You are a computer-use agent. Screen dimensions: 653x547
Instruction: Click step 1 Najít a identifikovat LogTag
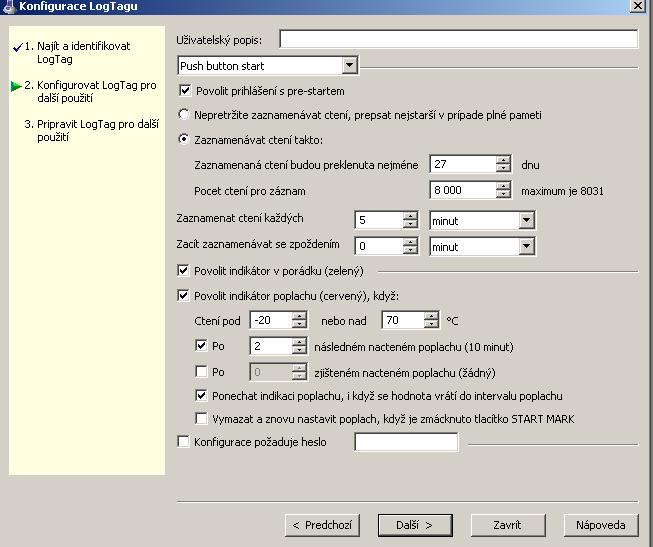(77, 52)
